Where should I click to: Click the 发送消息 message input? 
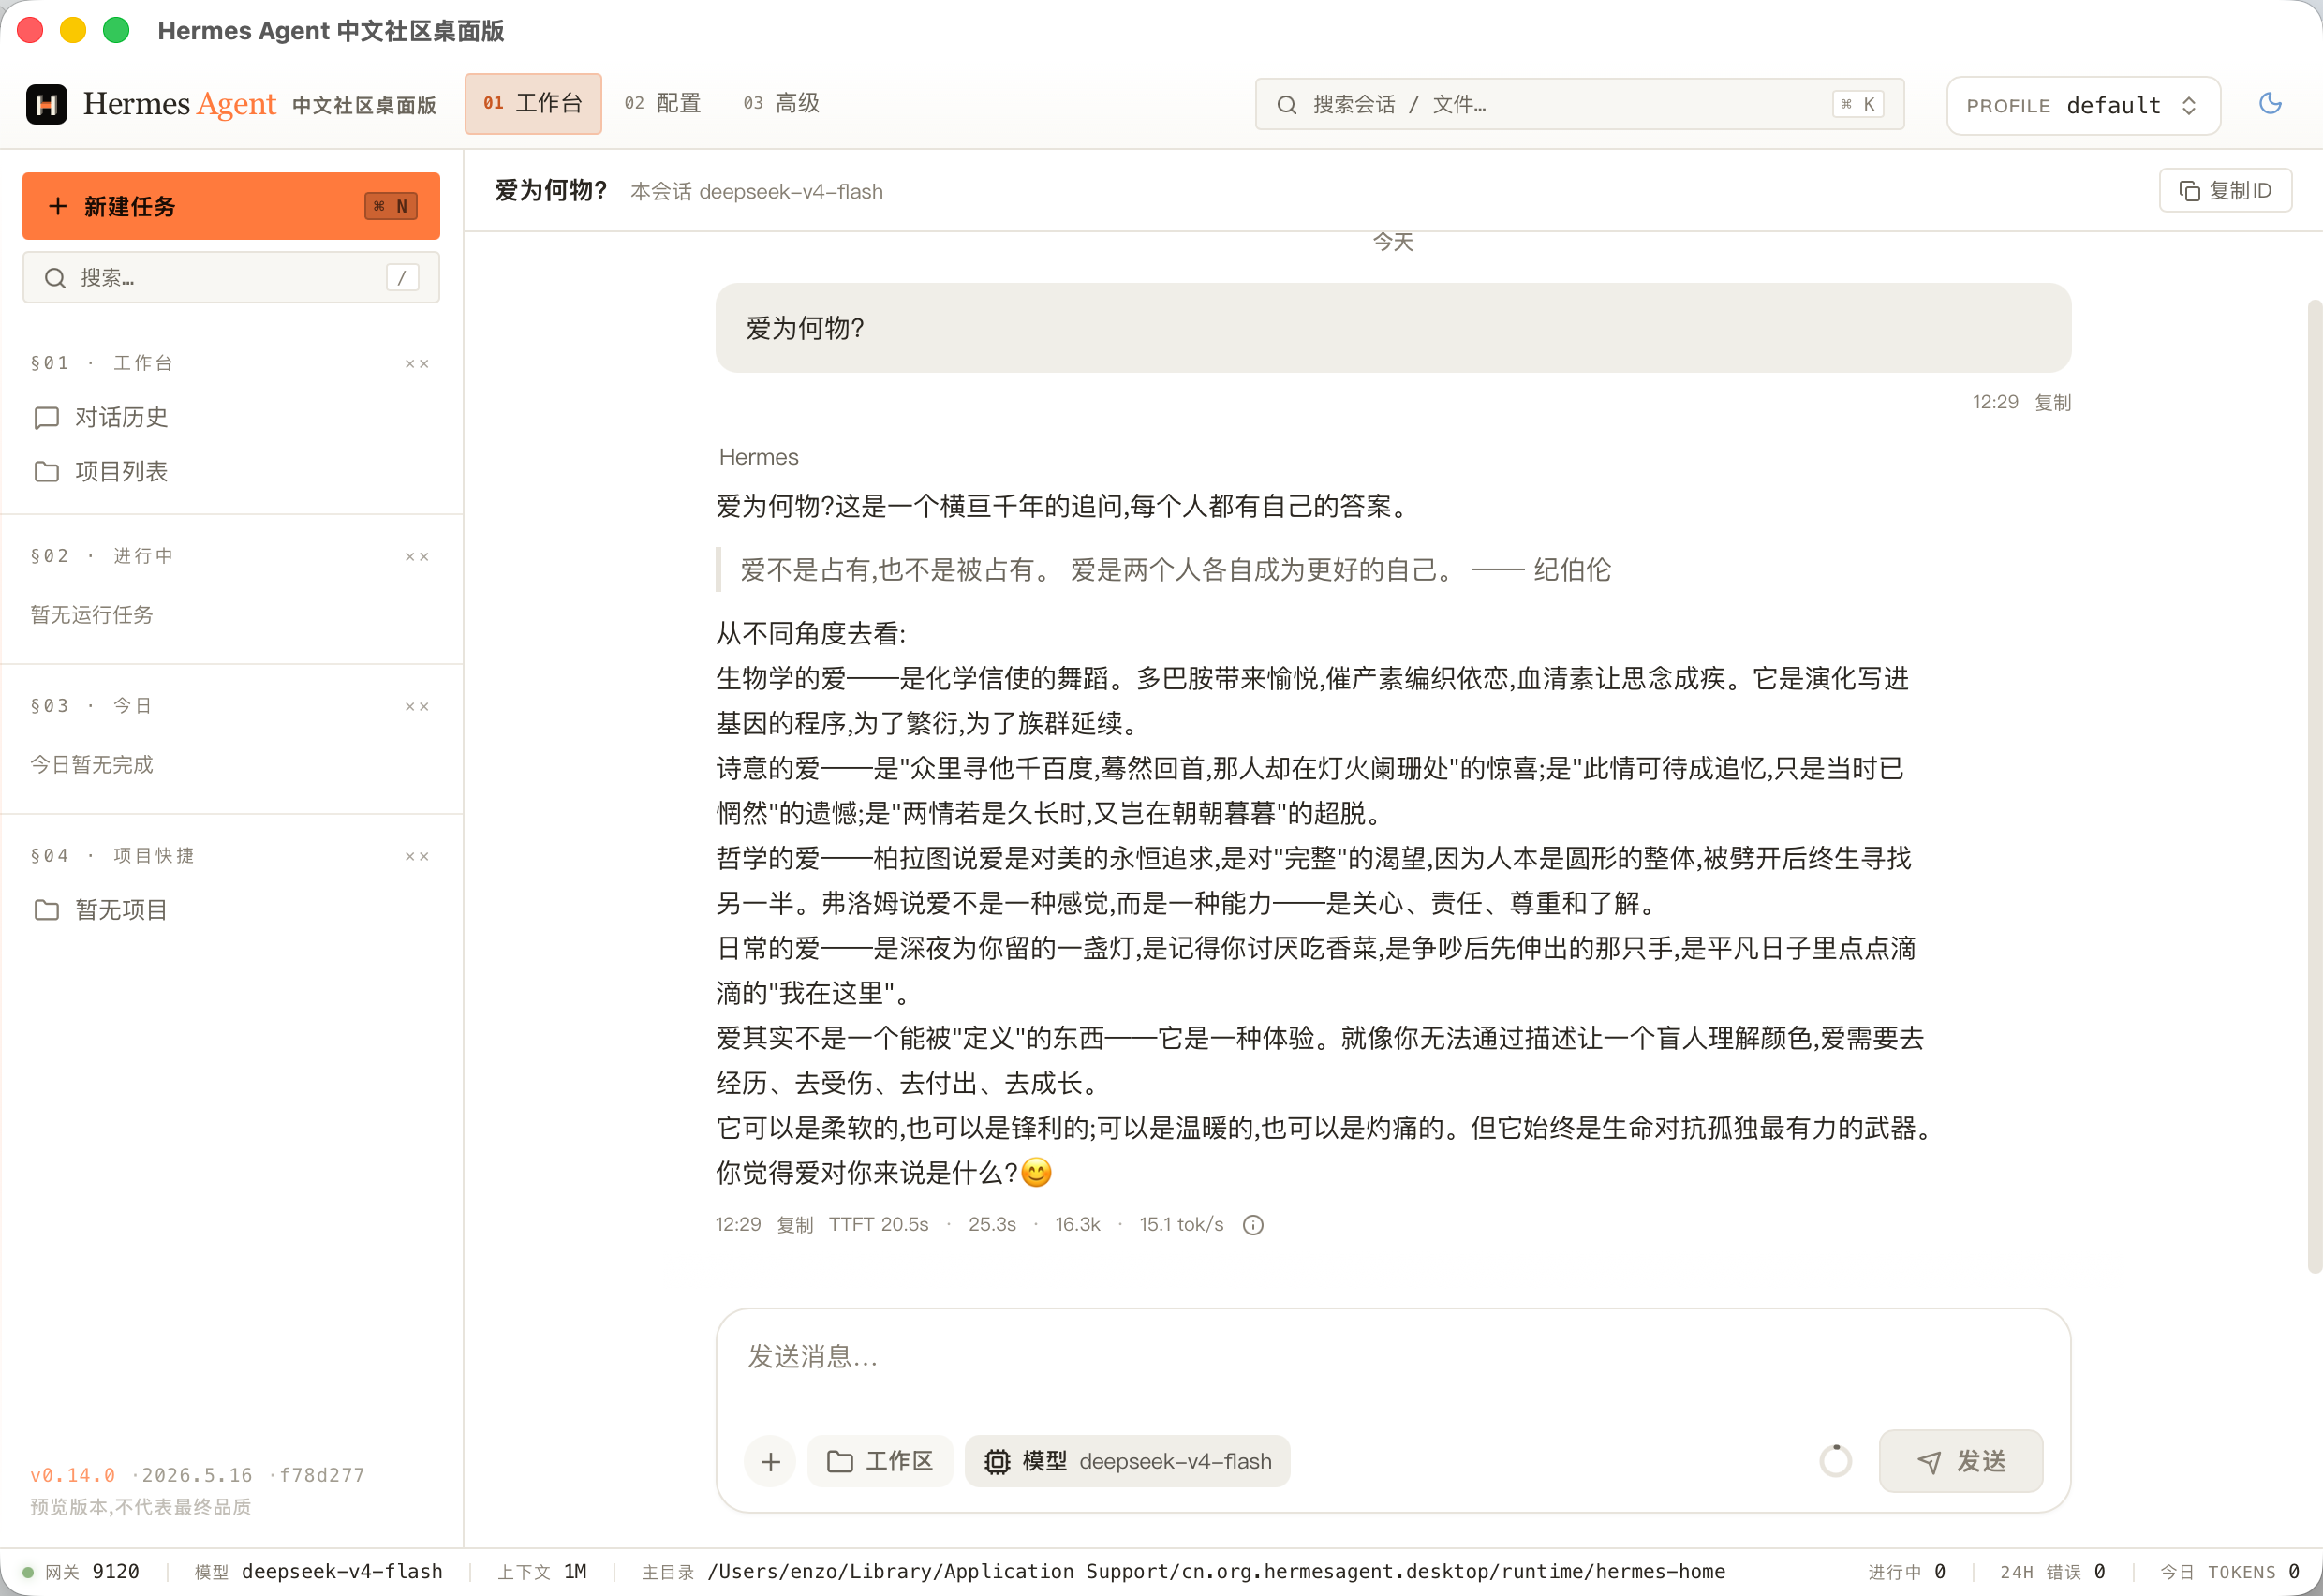pos(1393,1357)
